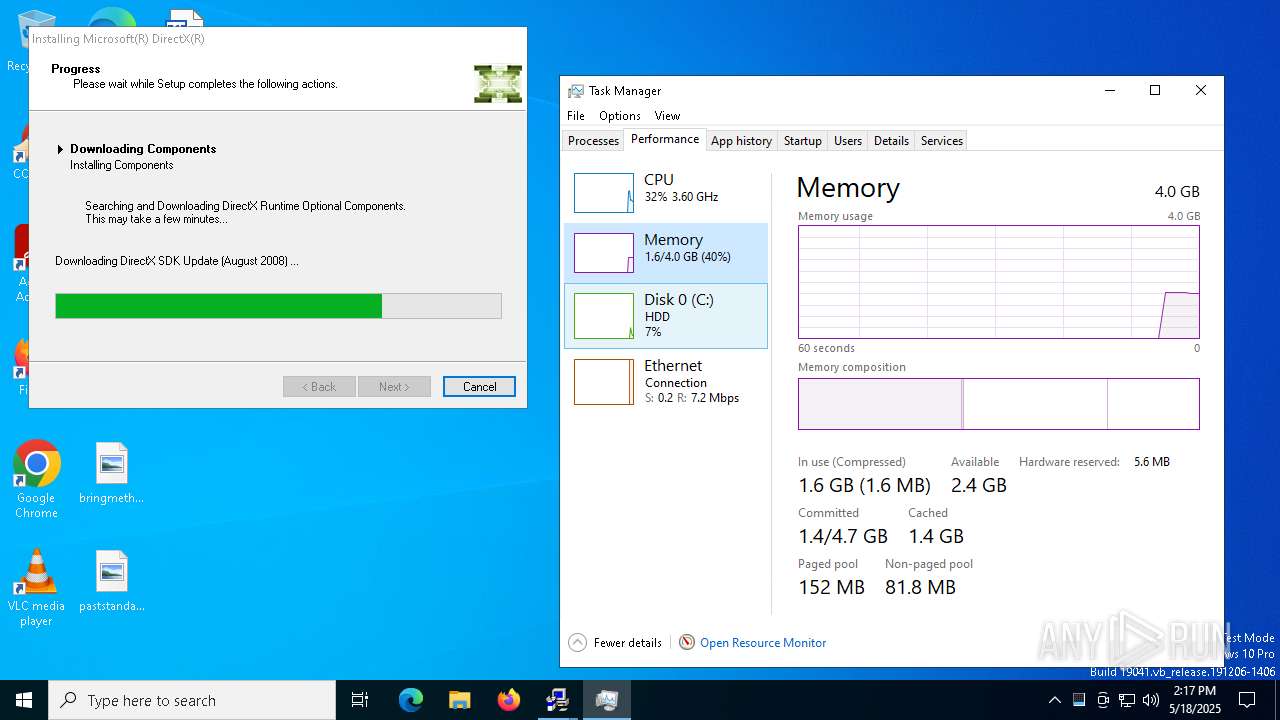Cancel the DirectX installation
This screenshot has width=1280, height=720.
[x=479, y=387]
